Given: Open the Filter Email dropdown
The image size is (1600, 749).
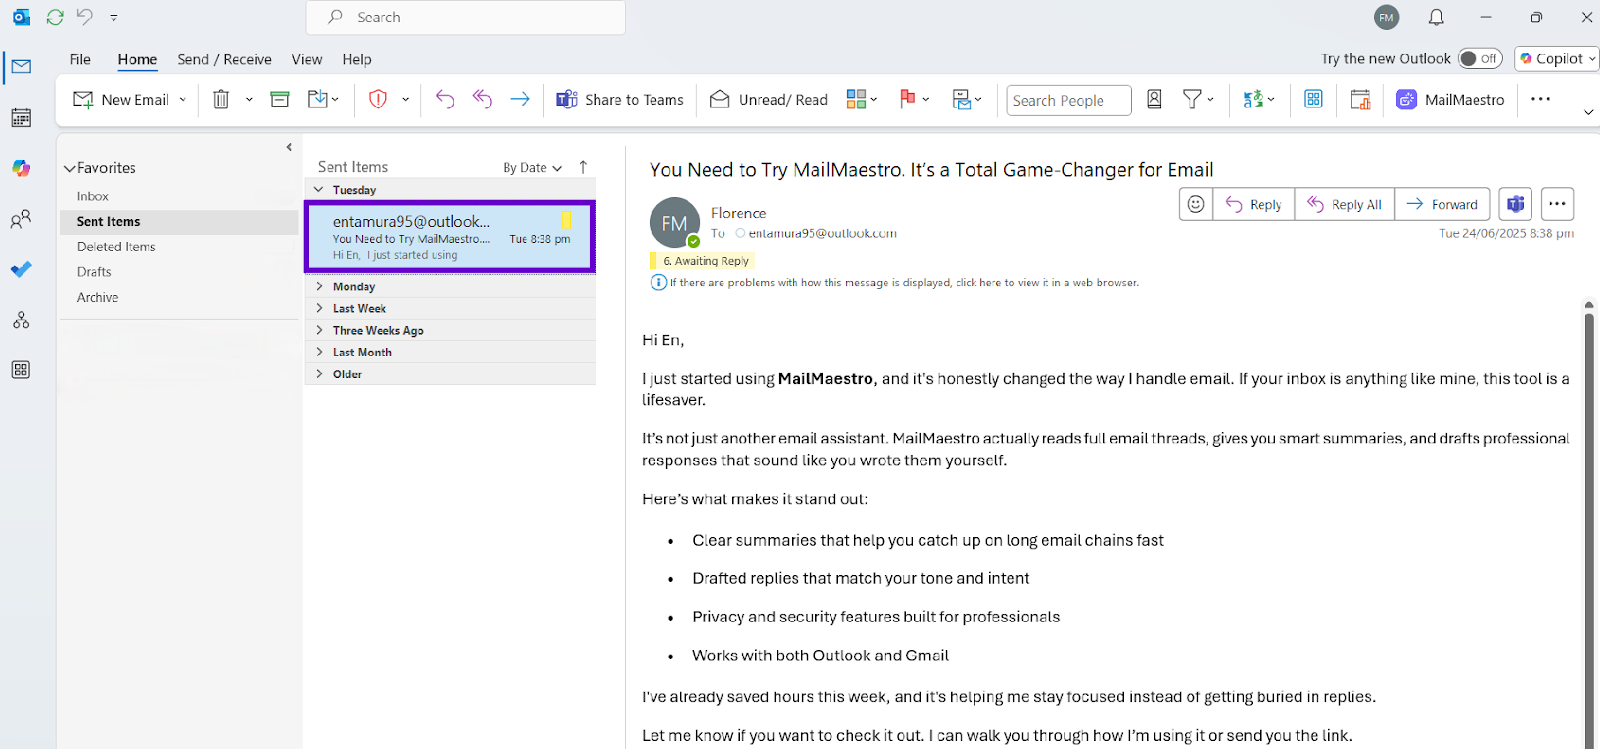Looking at the screenshot, I should [x=1198, y=99].
